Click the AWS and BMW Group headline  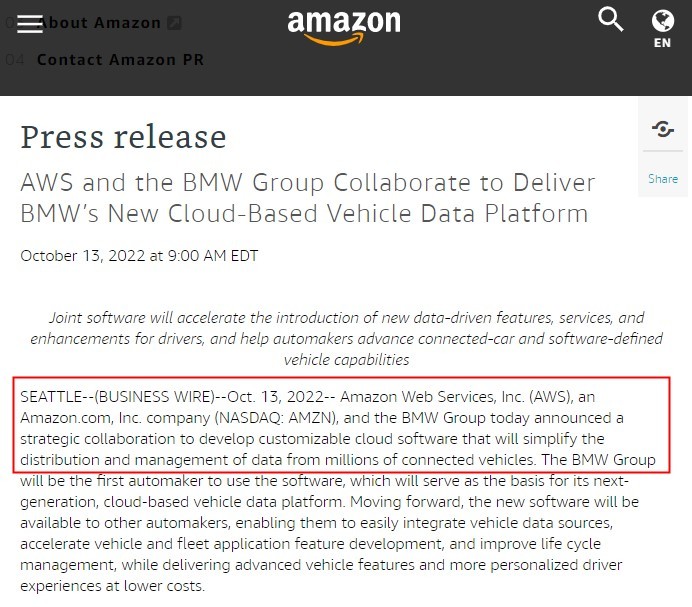coord(308,198)
